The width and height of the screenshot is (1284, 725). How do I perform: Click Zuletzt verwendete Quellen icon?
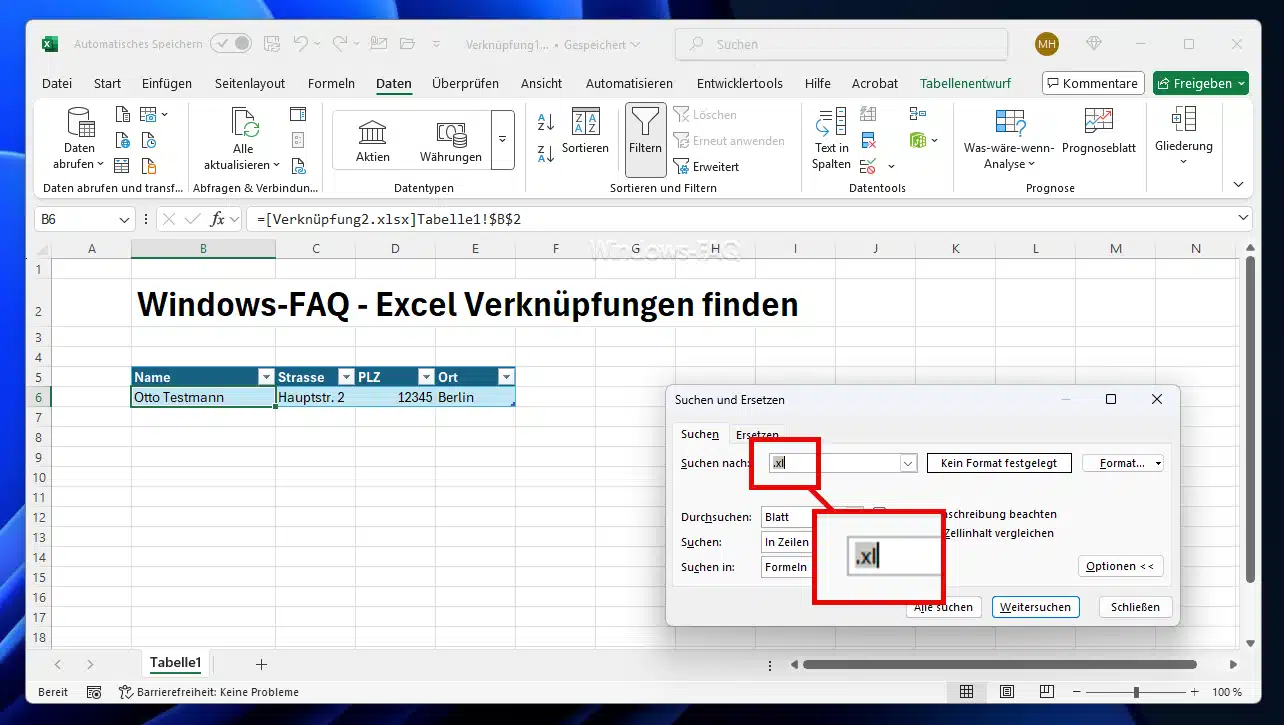[148, 140]
